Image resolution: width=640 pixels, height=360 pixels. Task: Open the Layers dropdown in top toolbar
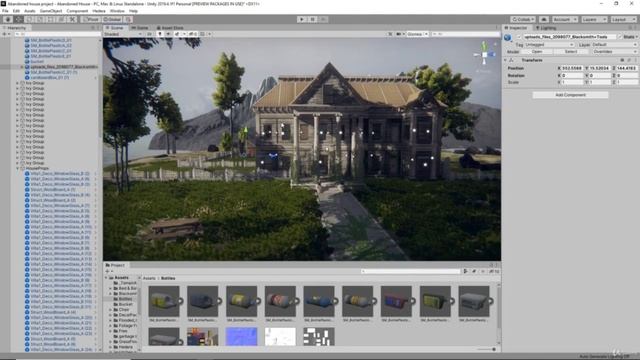[x=593, y=19]
